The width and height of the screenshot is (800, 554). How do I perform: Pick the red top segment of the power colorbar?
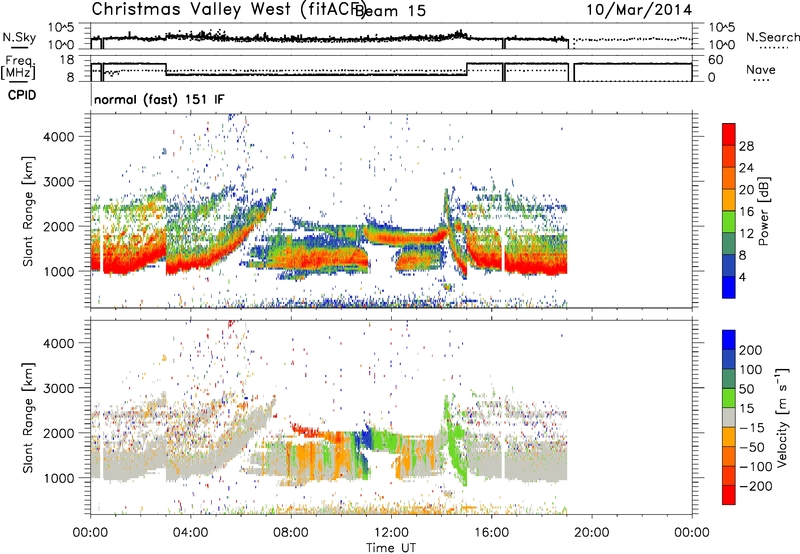click(x=729, y=134)
